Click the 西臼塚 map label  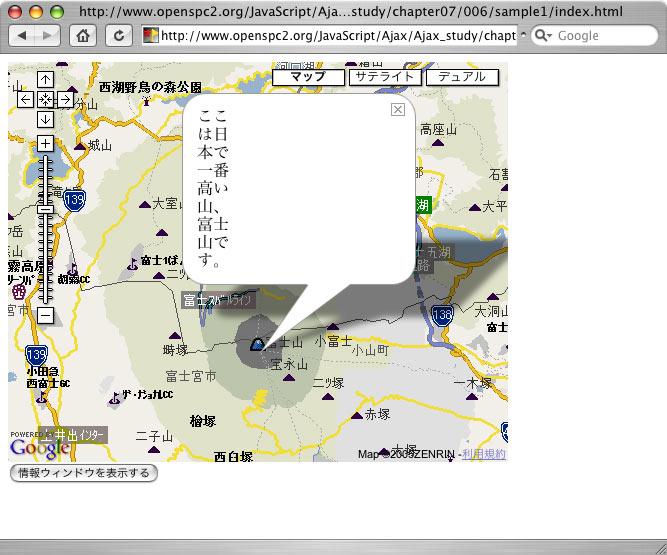coord(233,457)
